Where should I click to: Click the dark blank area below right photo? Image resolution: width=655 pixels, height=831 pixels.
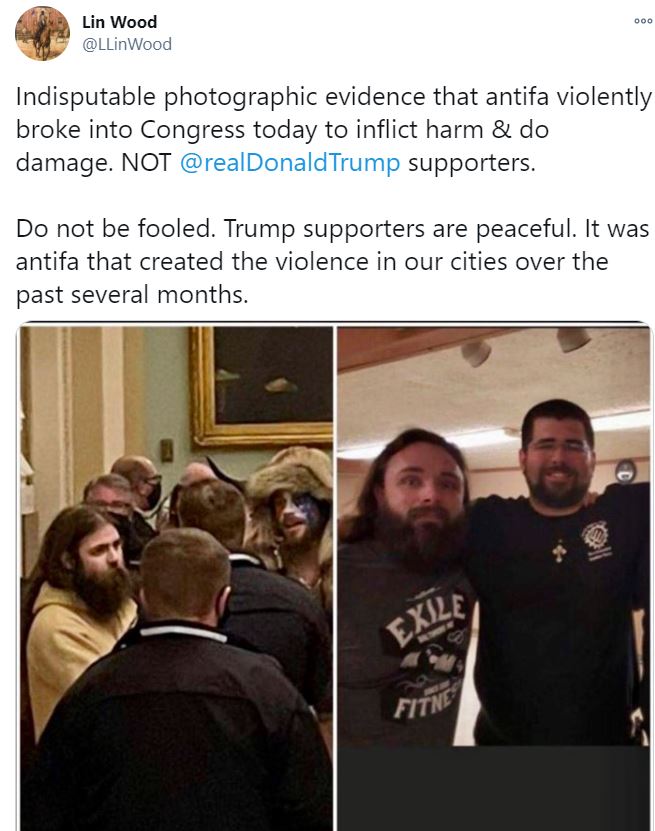tap(493, 788)
